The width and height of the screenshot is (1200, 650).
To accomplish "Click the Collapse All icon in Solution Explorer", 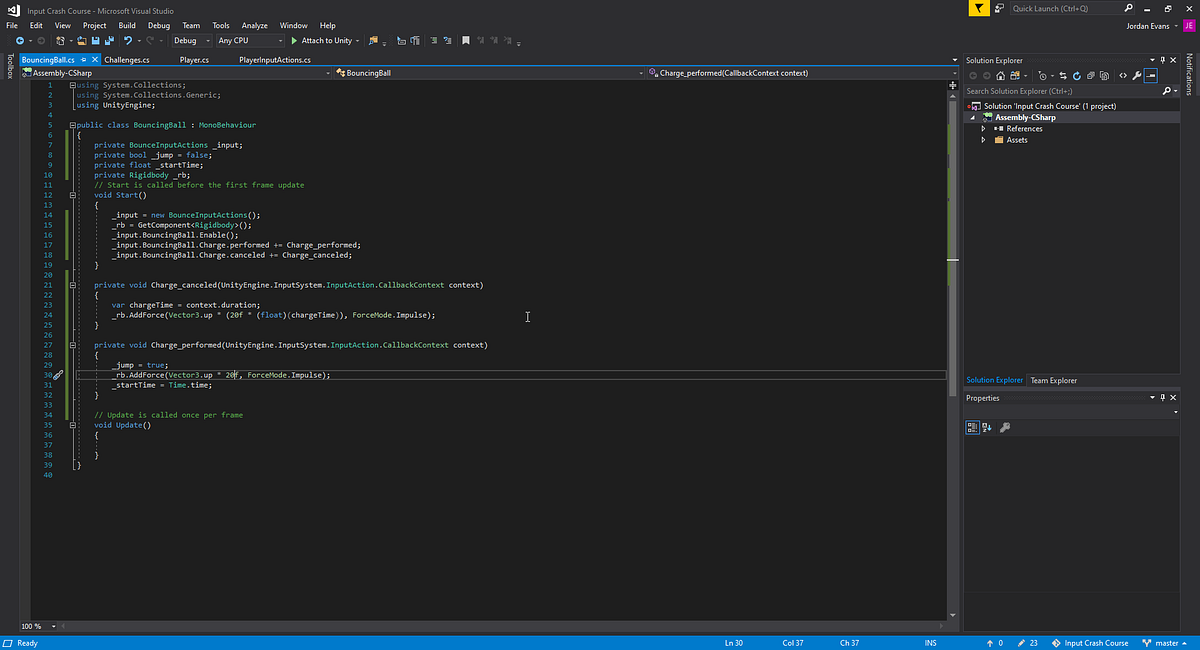I will (x=1090, y=76).
